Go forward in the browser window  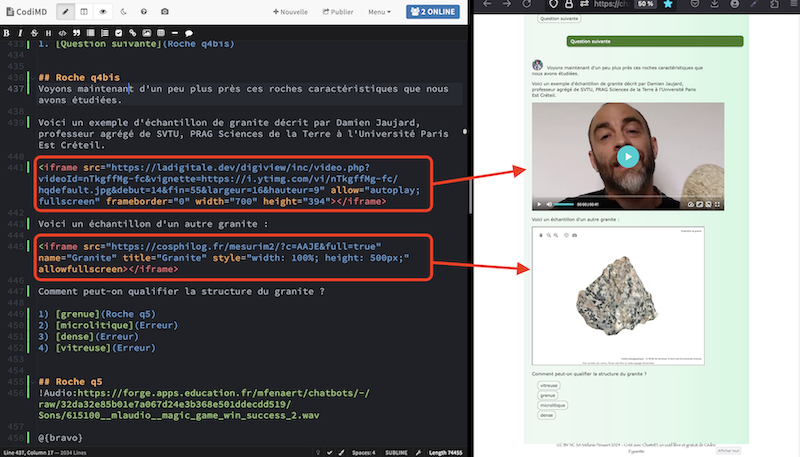(506, 4)
